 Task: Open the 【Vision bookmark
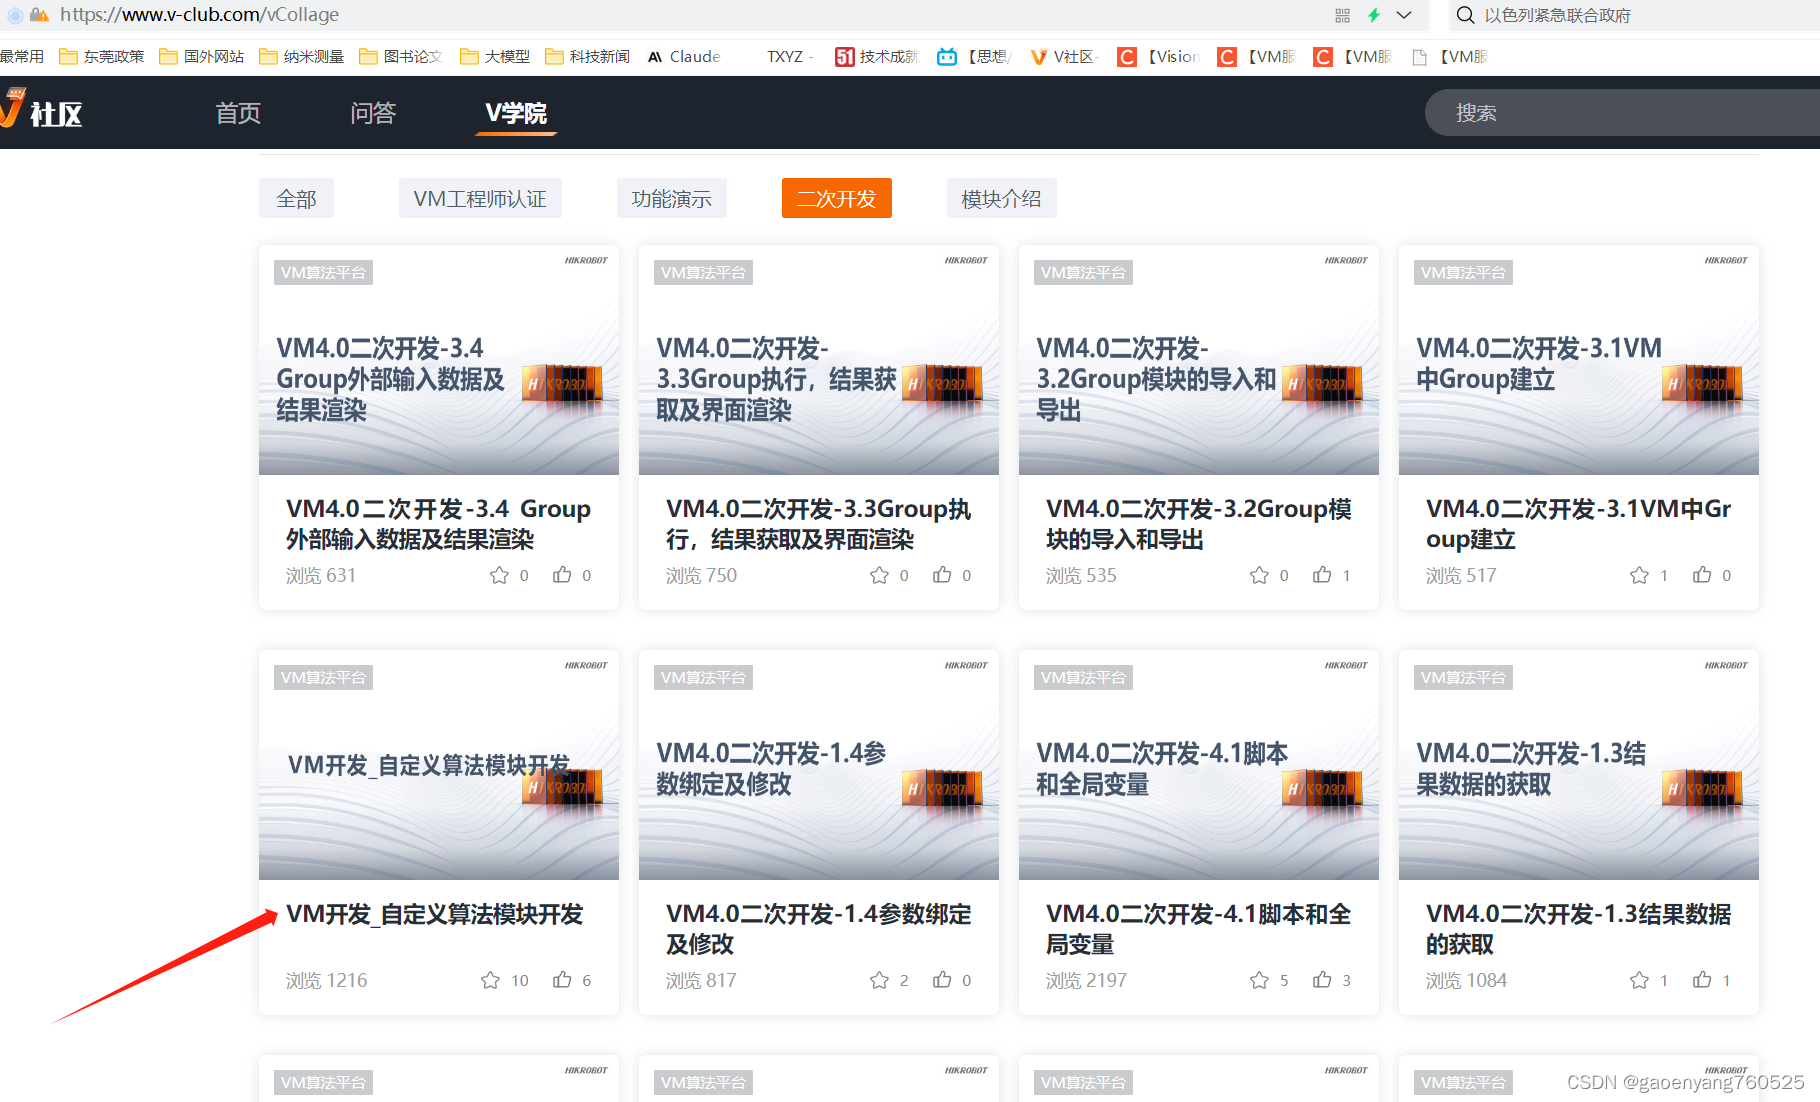(x=1158, y=57)
